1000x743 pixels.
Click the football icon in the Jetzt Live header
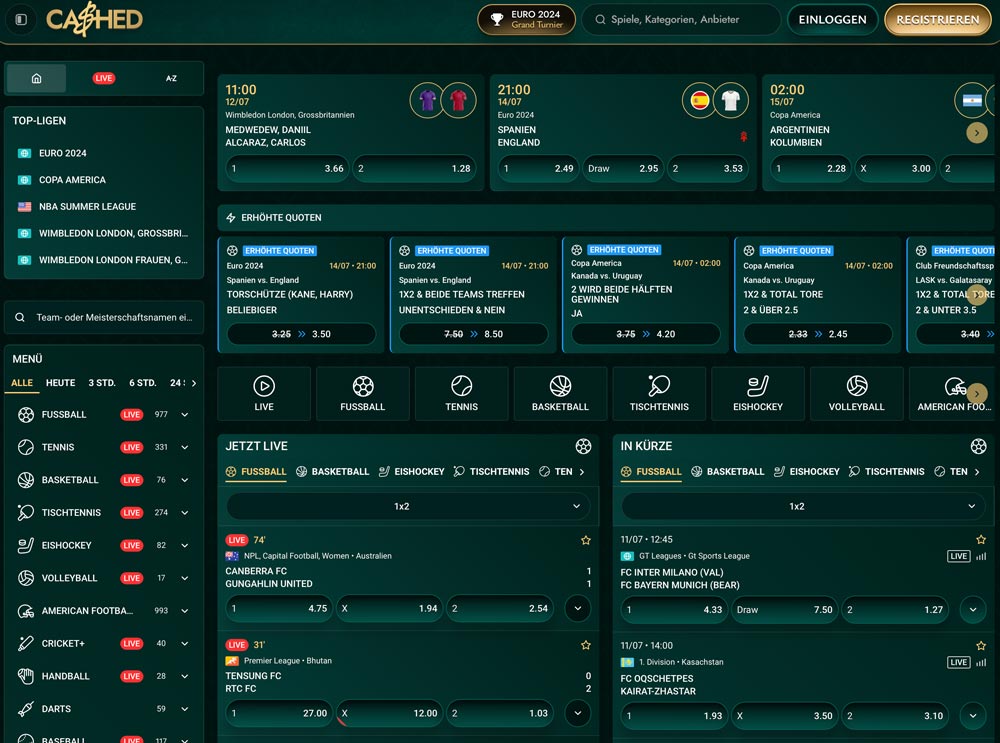(x=583, y=446)
